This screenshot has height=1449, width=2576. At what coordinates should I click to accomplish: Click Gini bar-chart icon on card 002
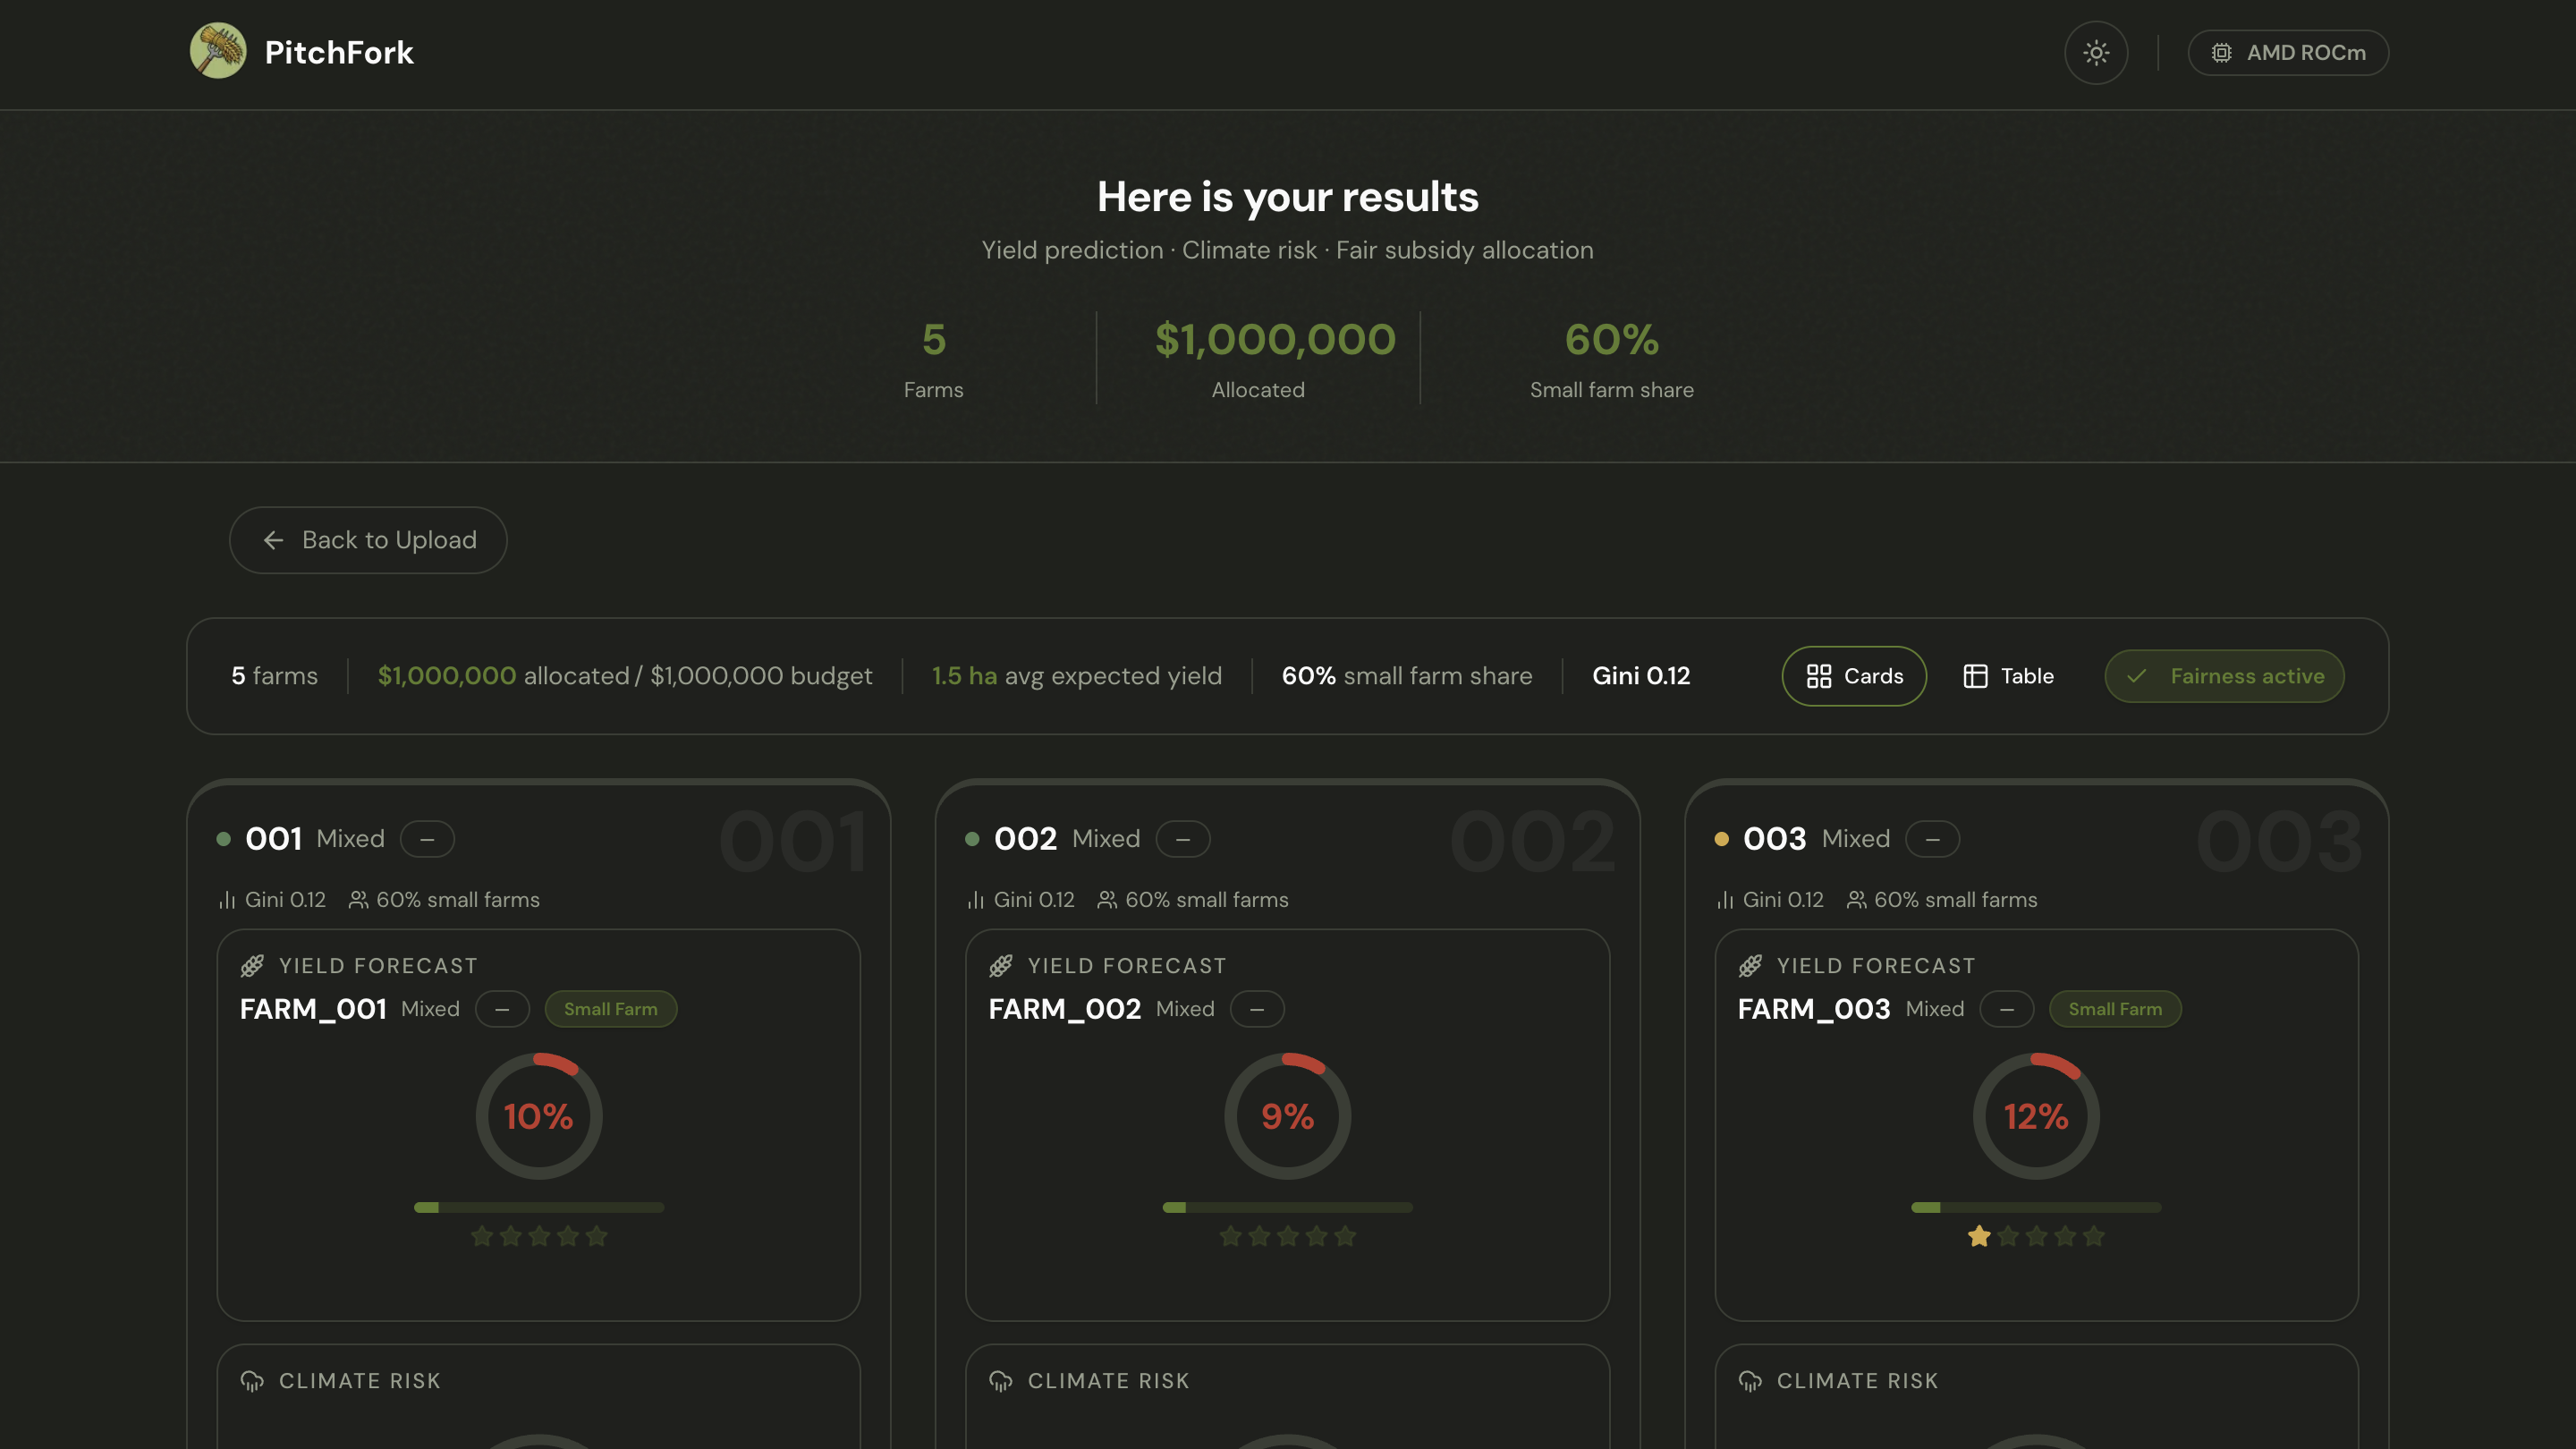(x=976, y=900)
